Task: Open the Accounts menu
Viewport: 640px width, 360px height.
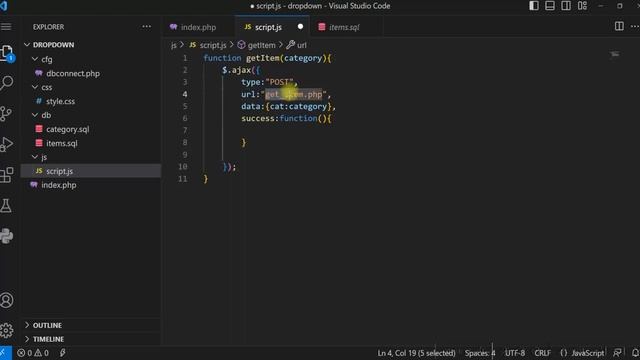Action: (7, 300)
